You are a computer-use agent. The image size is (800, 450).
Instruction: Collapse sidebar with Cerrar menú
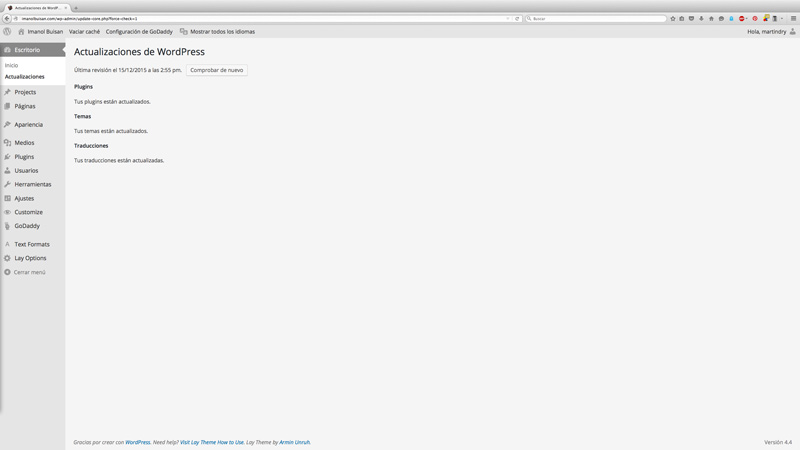click(29, 272)
